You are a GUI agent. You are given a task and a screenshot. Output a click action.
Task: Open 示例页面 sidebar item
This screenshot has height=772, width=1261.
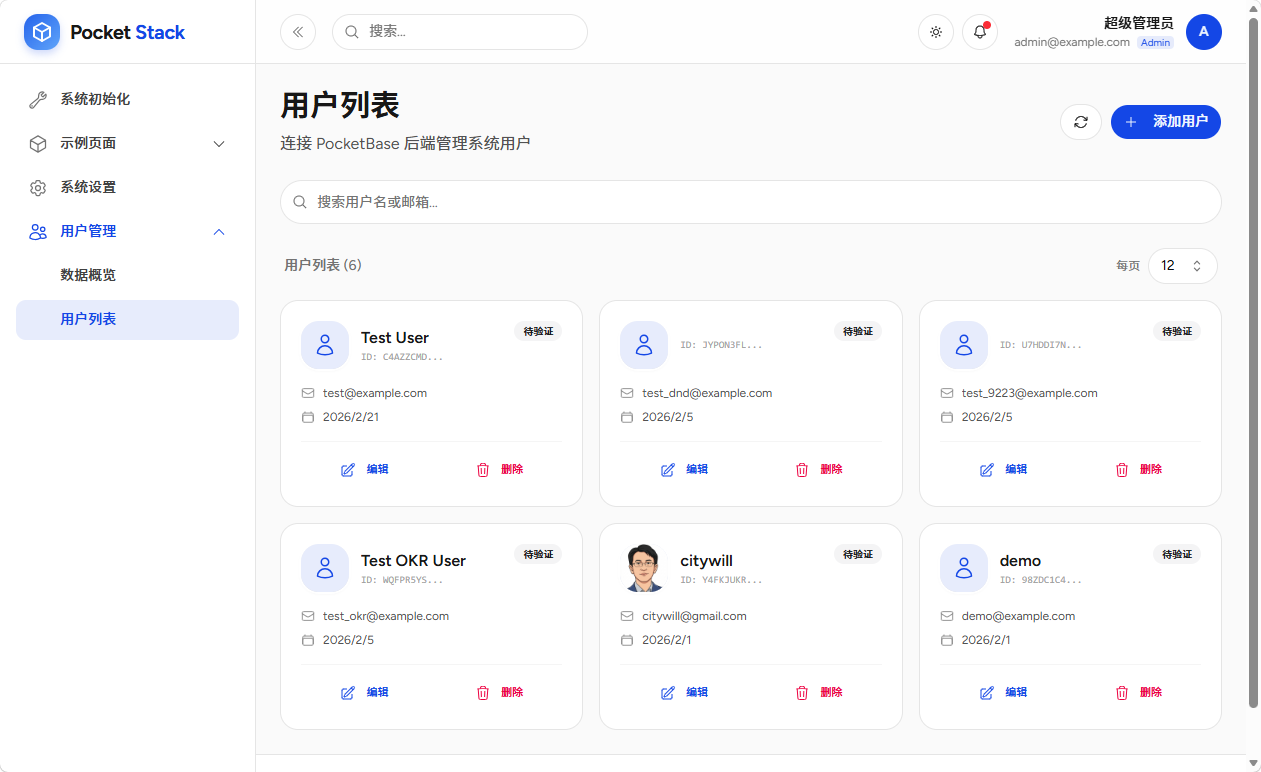click(x=127, y=143)
